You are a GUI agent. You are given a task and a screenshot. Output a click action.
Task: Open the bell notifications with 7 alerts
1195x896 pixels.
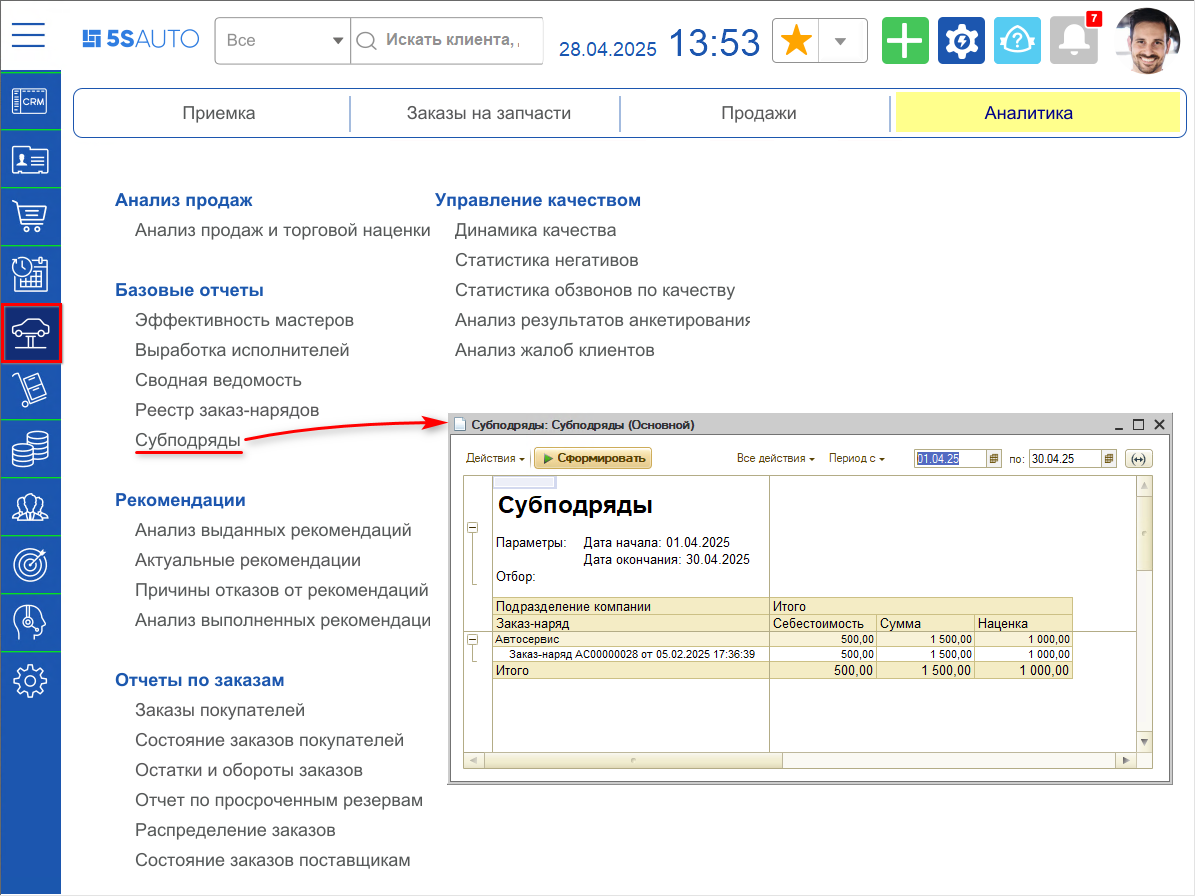tap(1073, 41)
